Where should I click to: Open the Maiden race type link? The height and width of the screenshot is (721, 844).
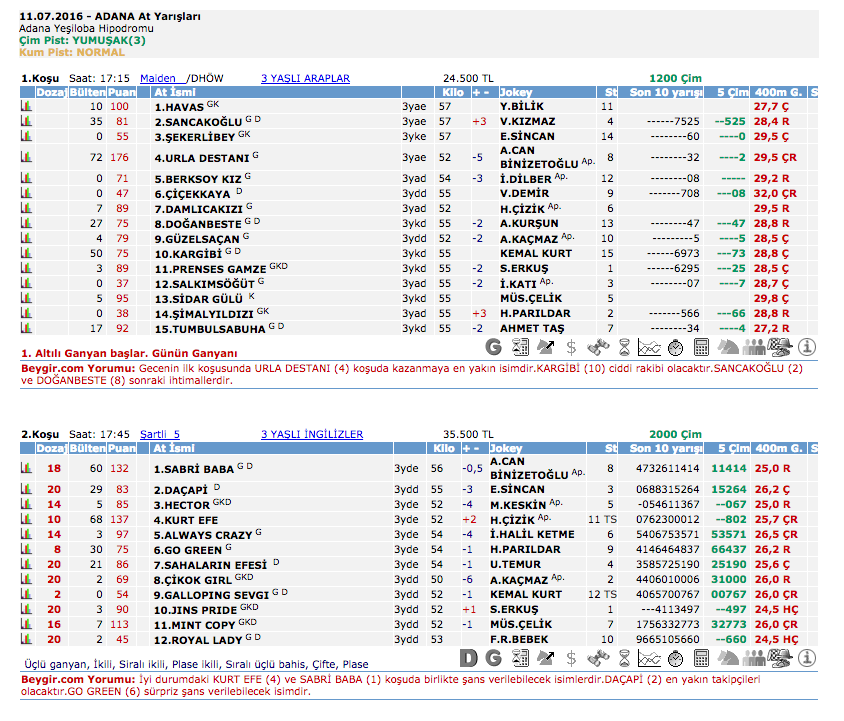click(158, 78)
